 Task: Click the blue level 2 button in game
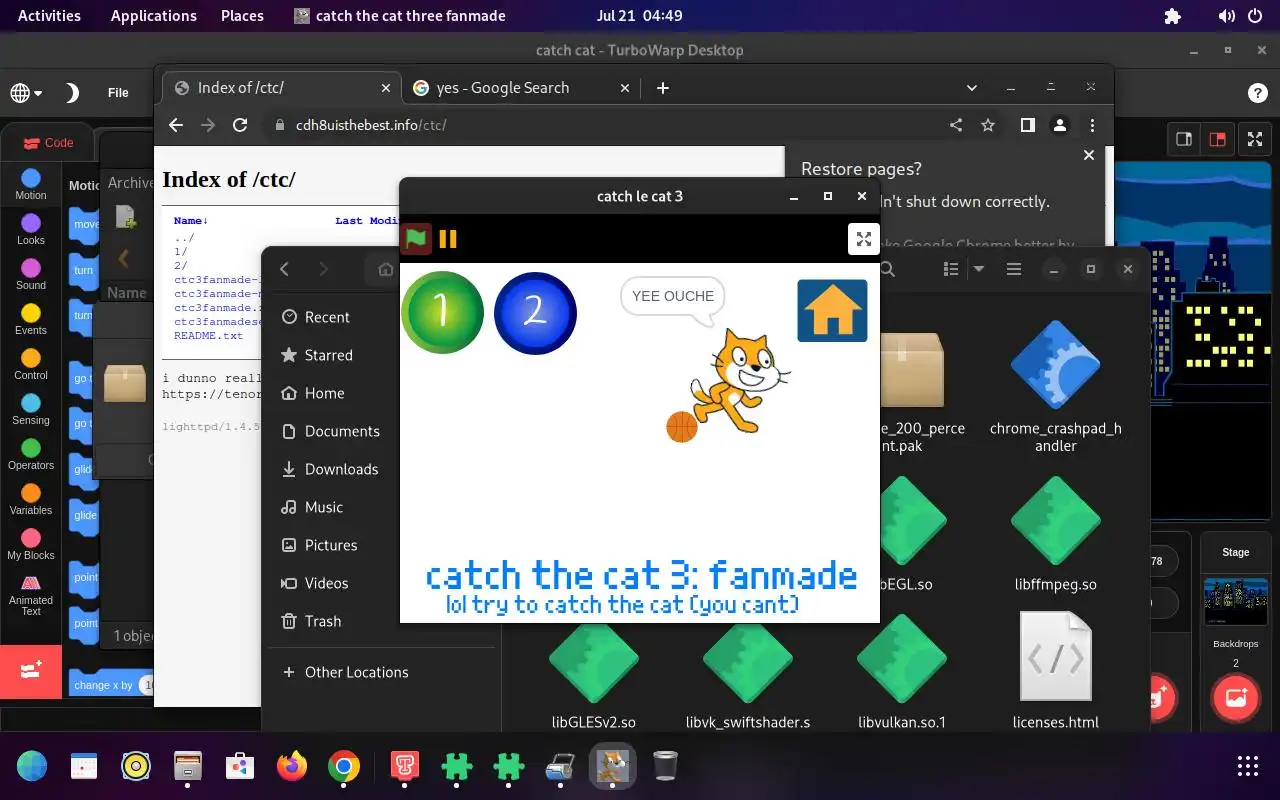pyautogui.click(x=535, y=313)
